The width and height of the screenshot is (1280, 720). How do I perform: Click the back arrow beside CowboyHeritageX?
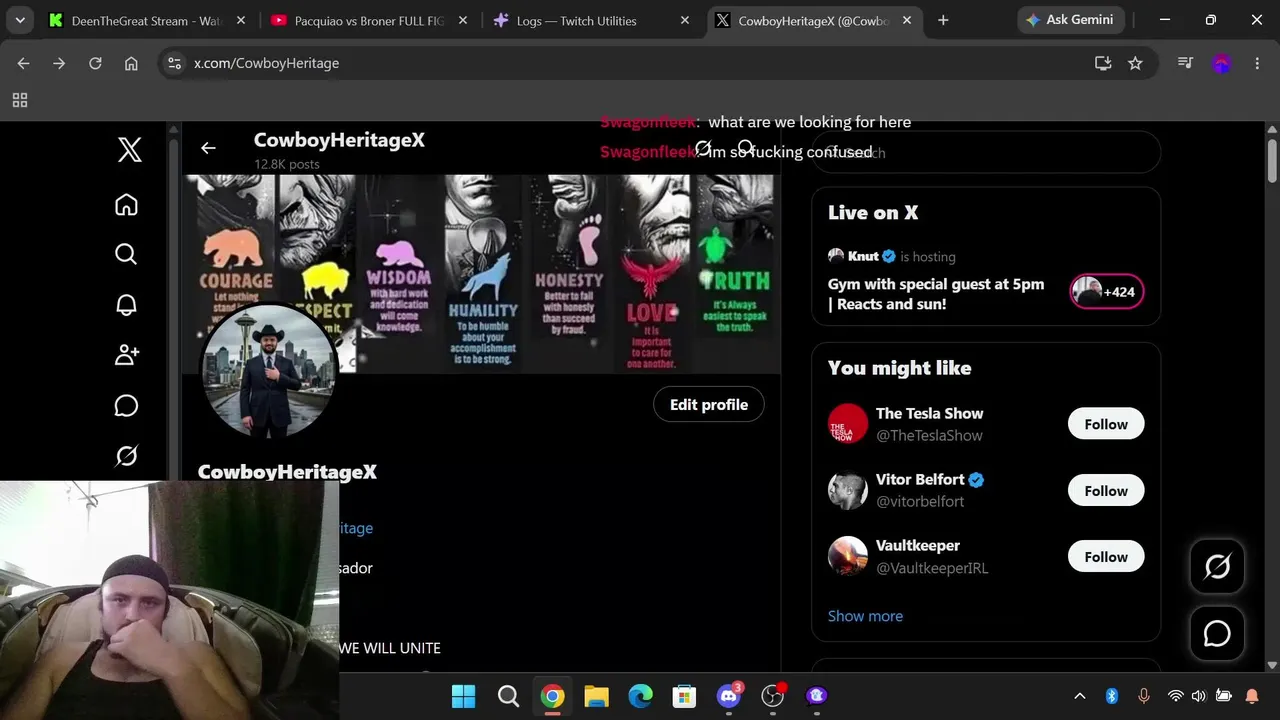pyautogui.click(x=208, y=148)
